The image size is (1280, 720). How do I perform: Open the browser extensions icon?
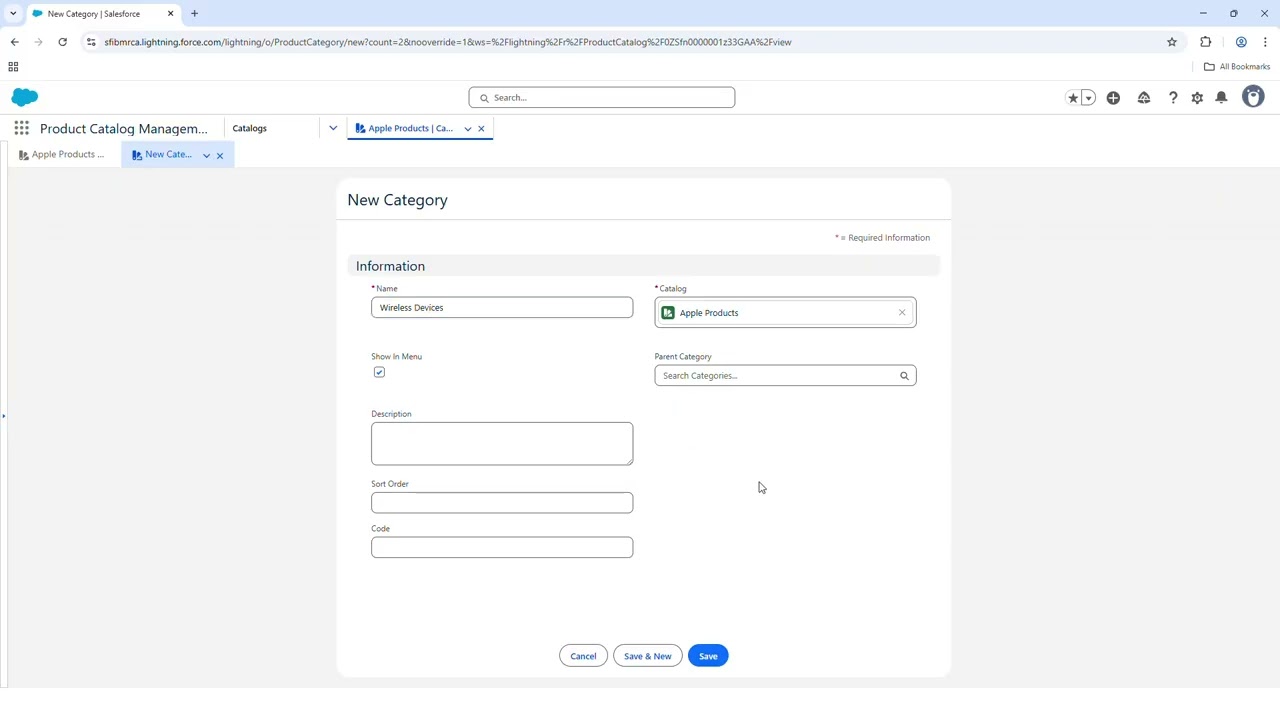point(1205,42)
